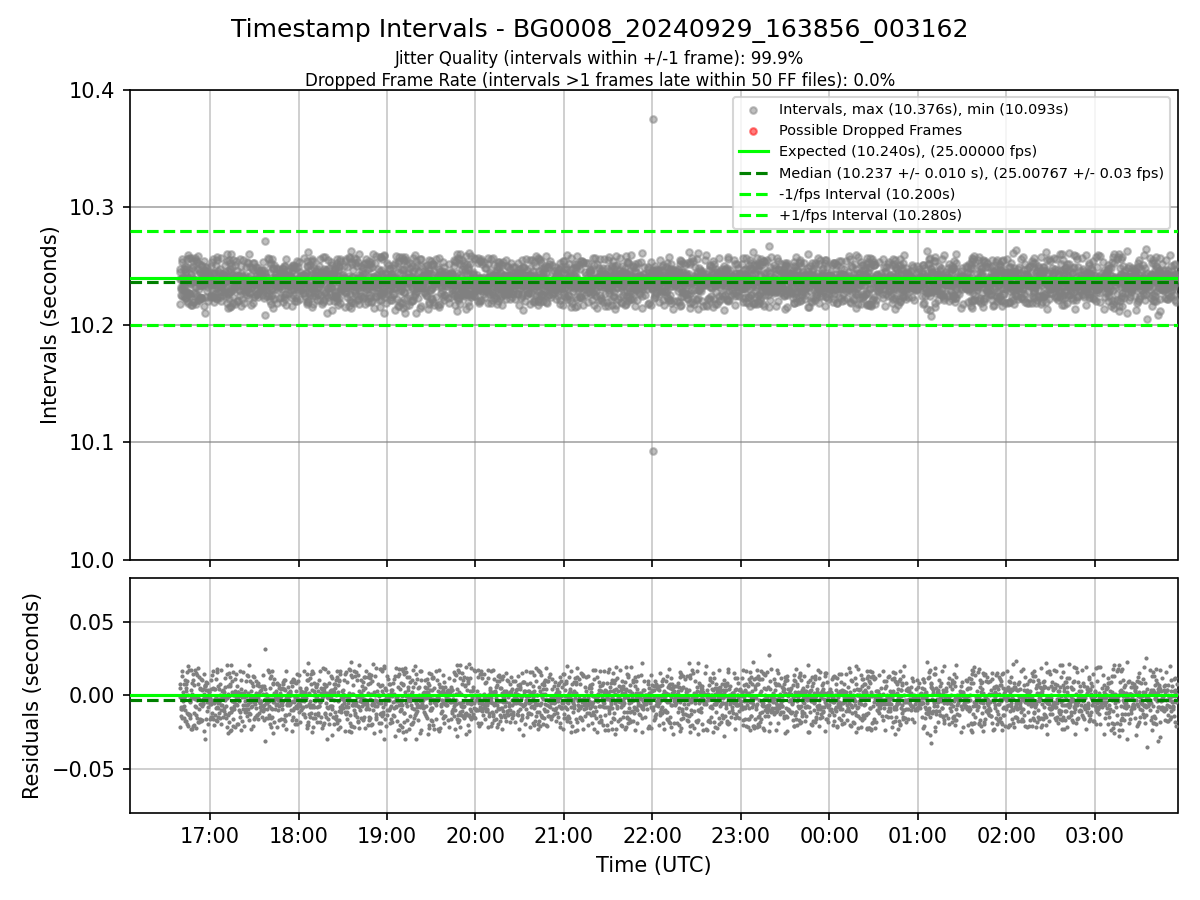Click the red dot marker for Possible Dropped Frames
Image resolution: width=1200 pixels, height=900 pixels.
pos(754,131)
